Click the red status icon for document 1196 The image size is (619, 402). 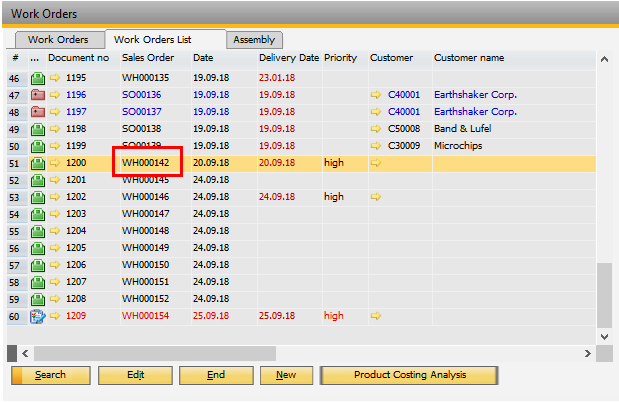[x=38, y=95]
